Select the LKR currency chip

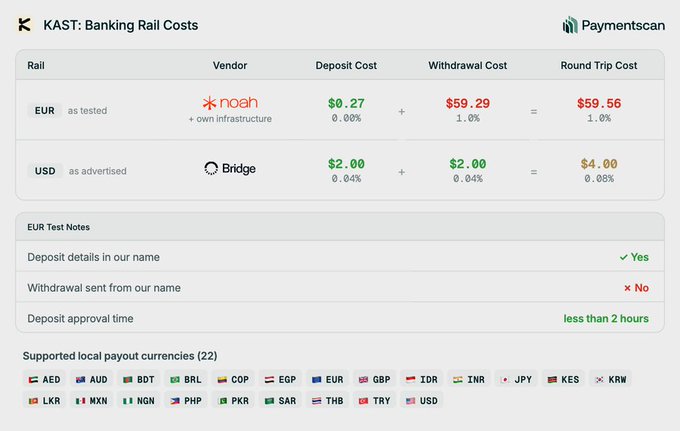click(x=44, y=401)
